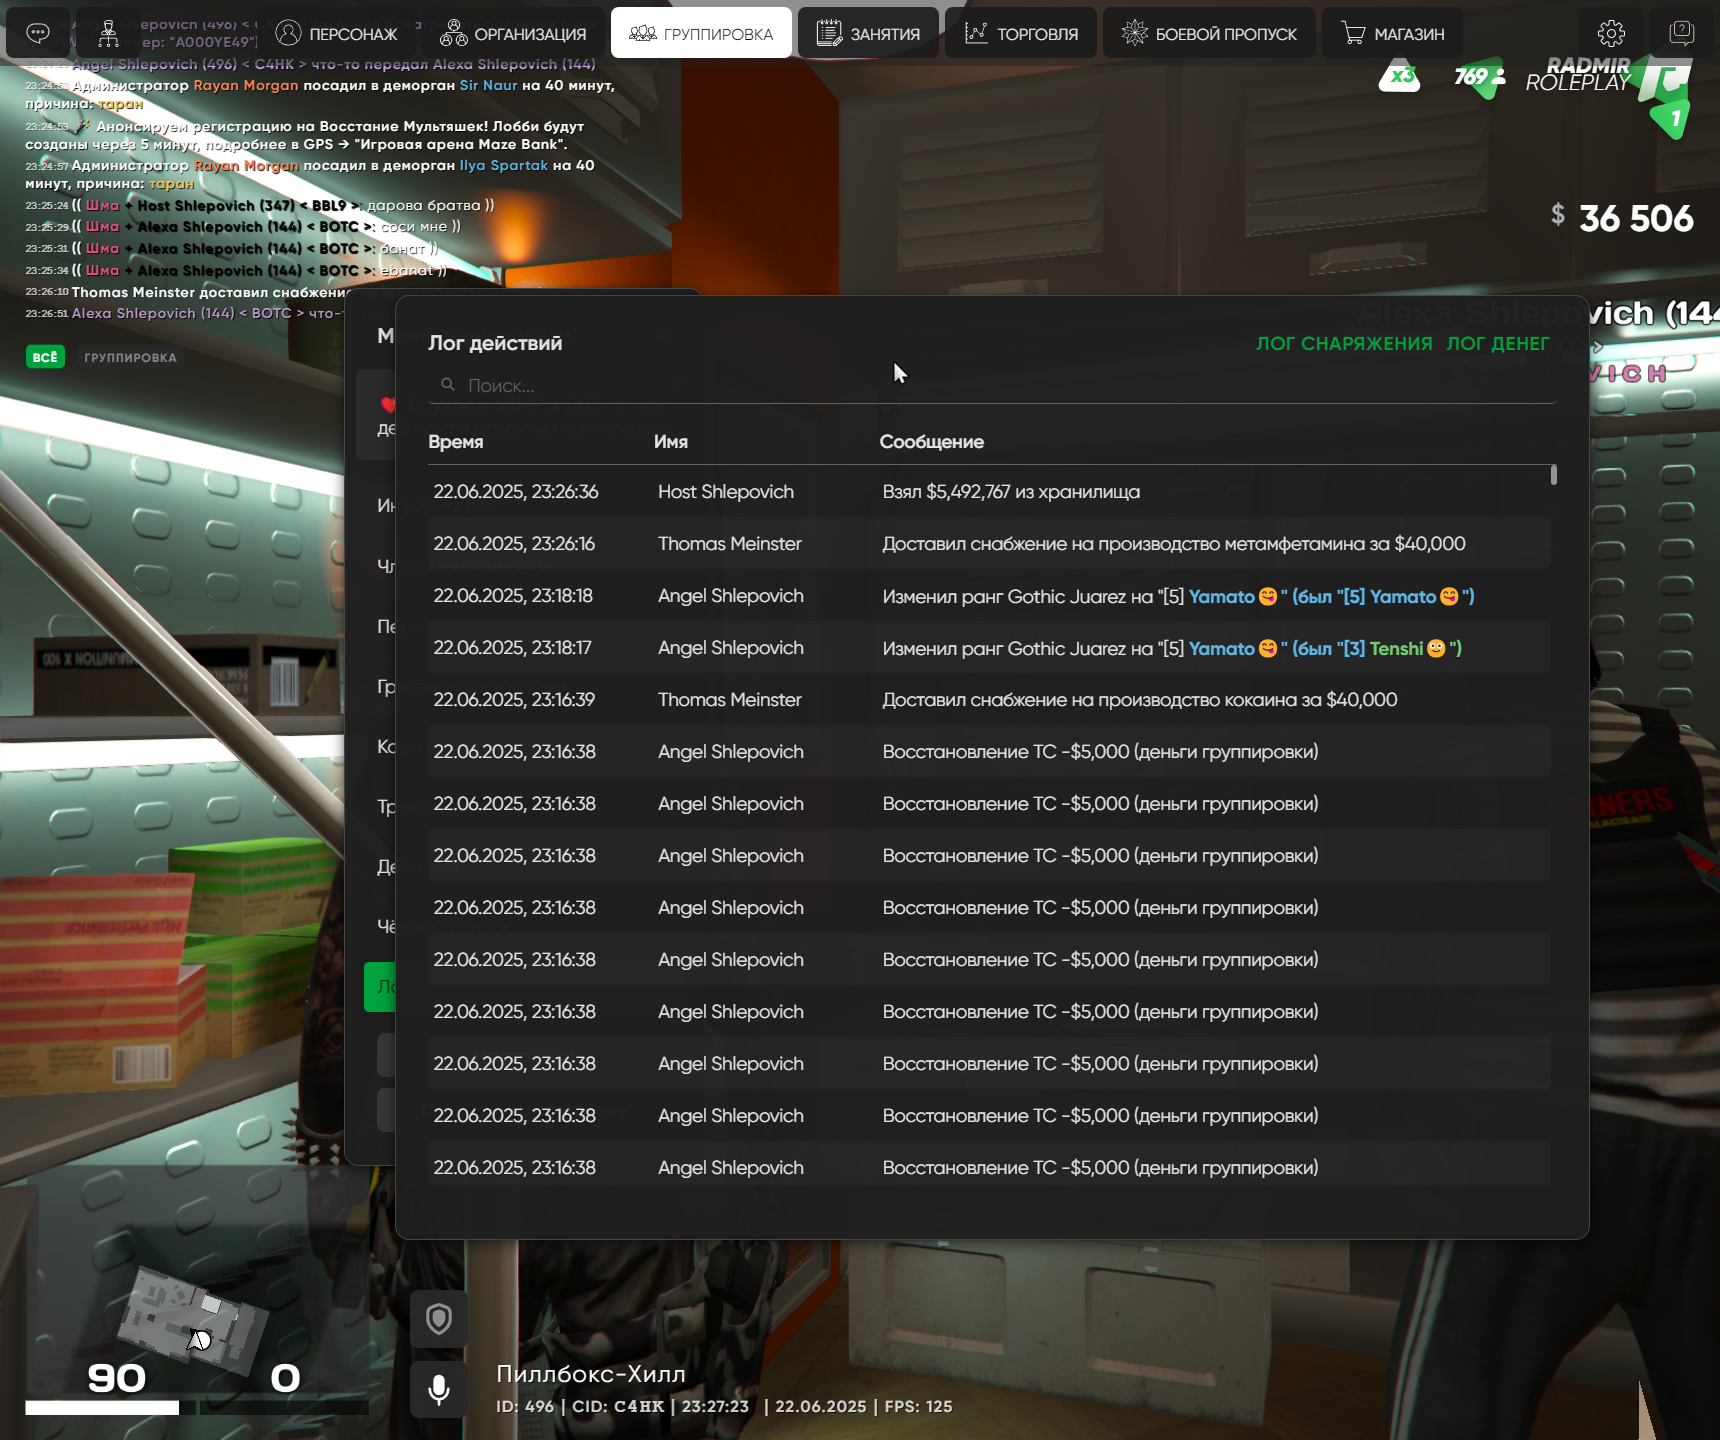This screenshot has height=1440, width=1720.
Task: Click timestamp 22.06.2025, 23:18:18
Action: click(512, 595)
